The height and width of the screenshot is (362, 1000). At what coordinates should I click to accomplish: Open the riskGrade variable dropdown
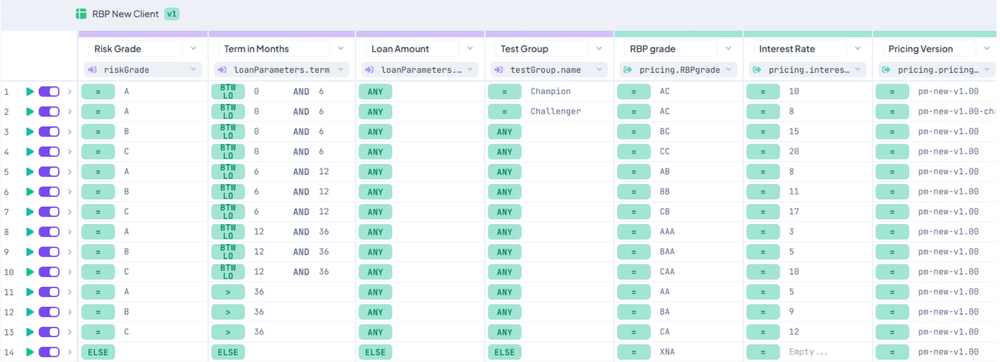193,70
